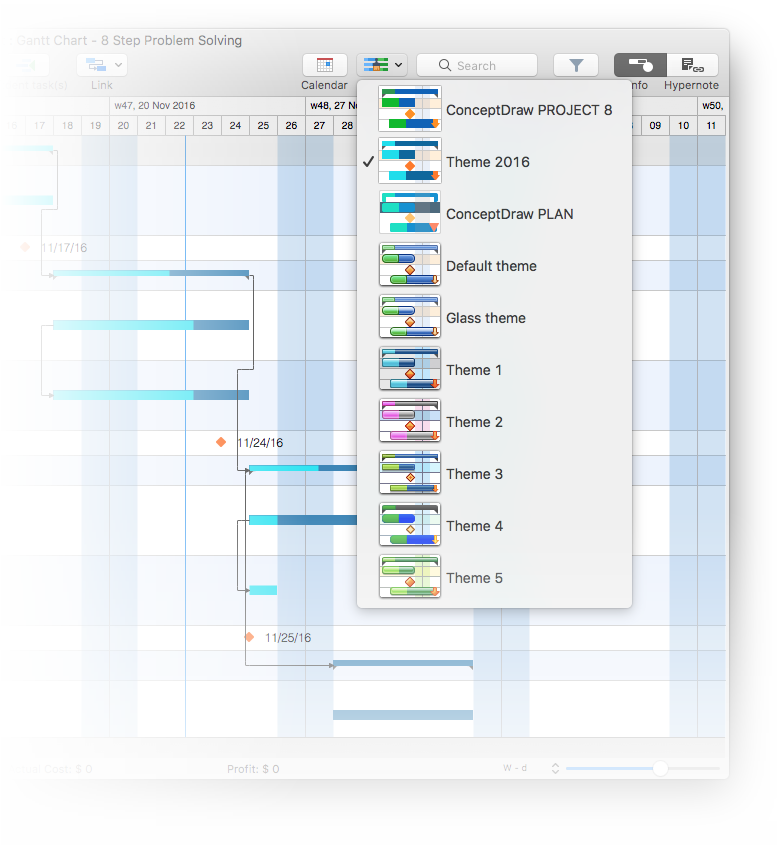Screen dimensions: 777x846
Task: Open the Calendar toolbar button
Action: click(324, 65)
